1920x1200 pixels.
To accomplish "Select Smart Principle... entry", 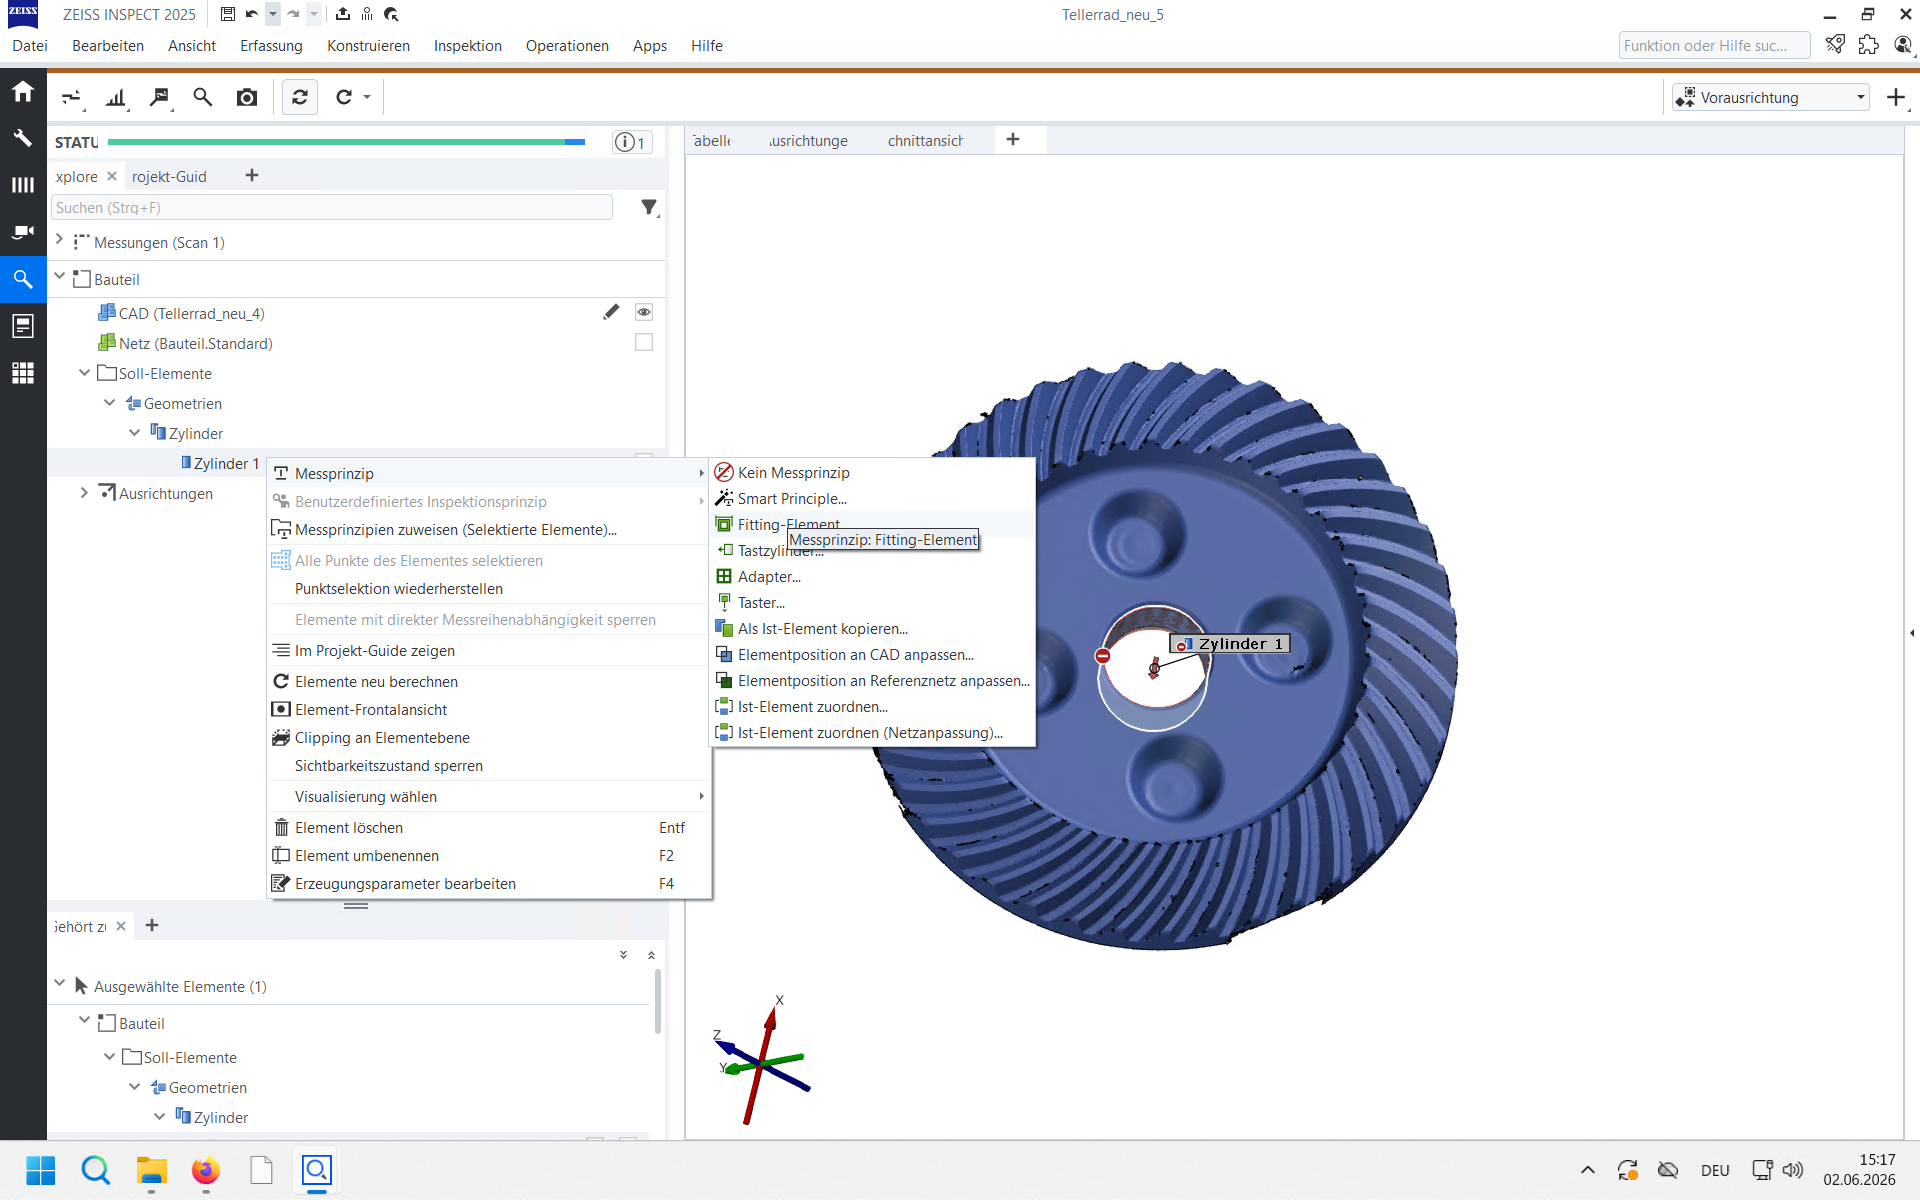I will (x=872, y=498).
